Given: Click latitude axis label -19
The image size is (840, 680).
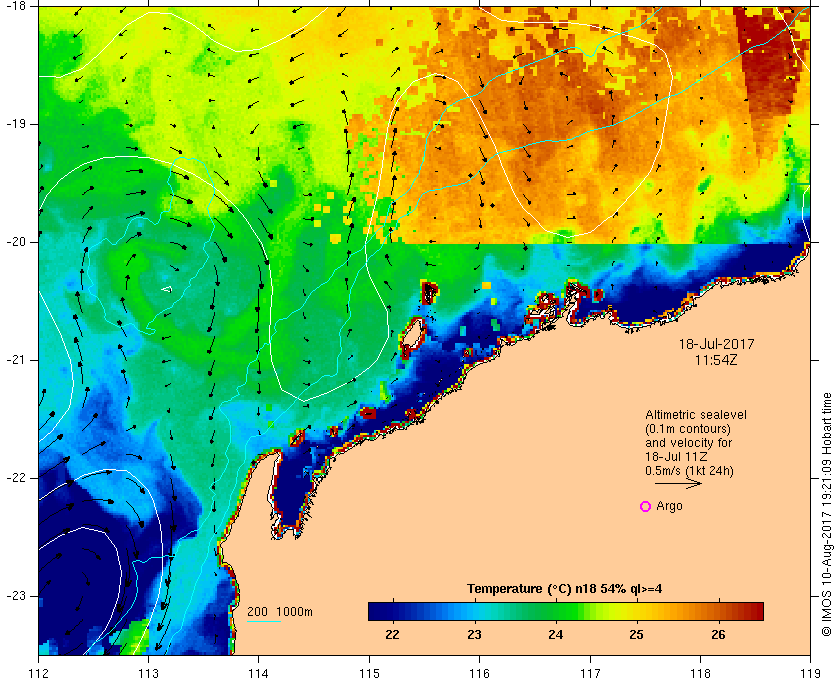Looking at the screenshot, I should 15,124.
